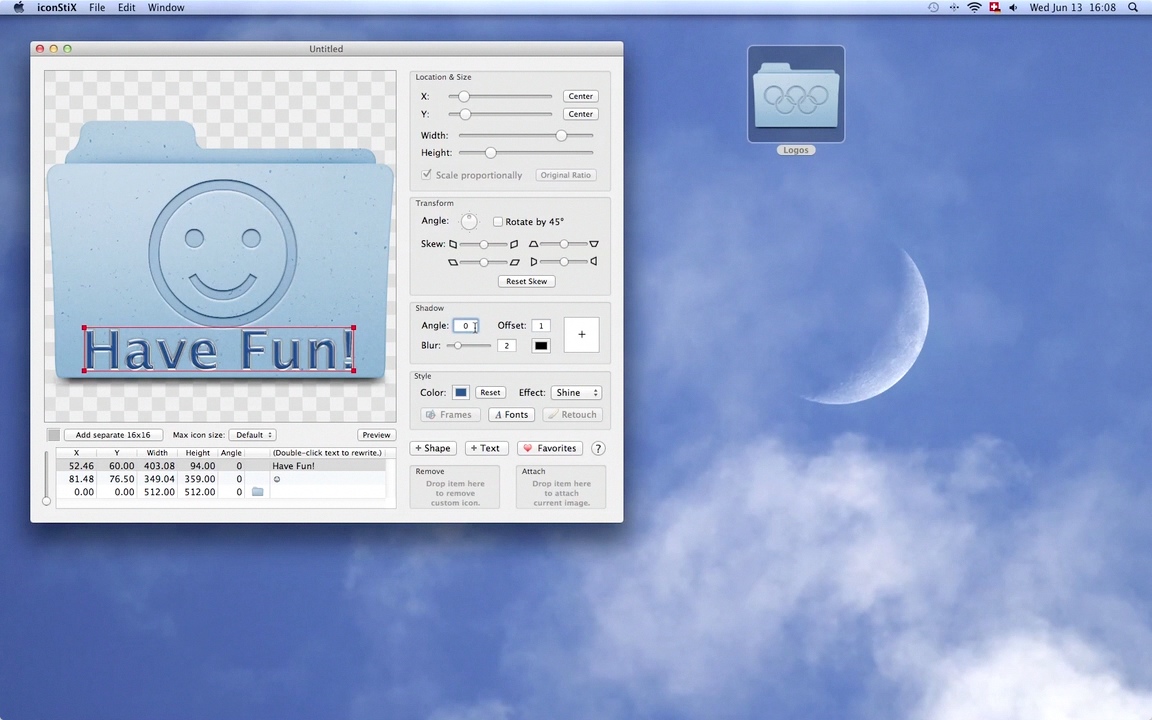1152x720 pixels.
Task: Open Spotlight search in the menu bar
Action: [1133, 7]
